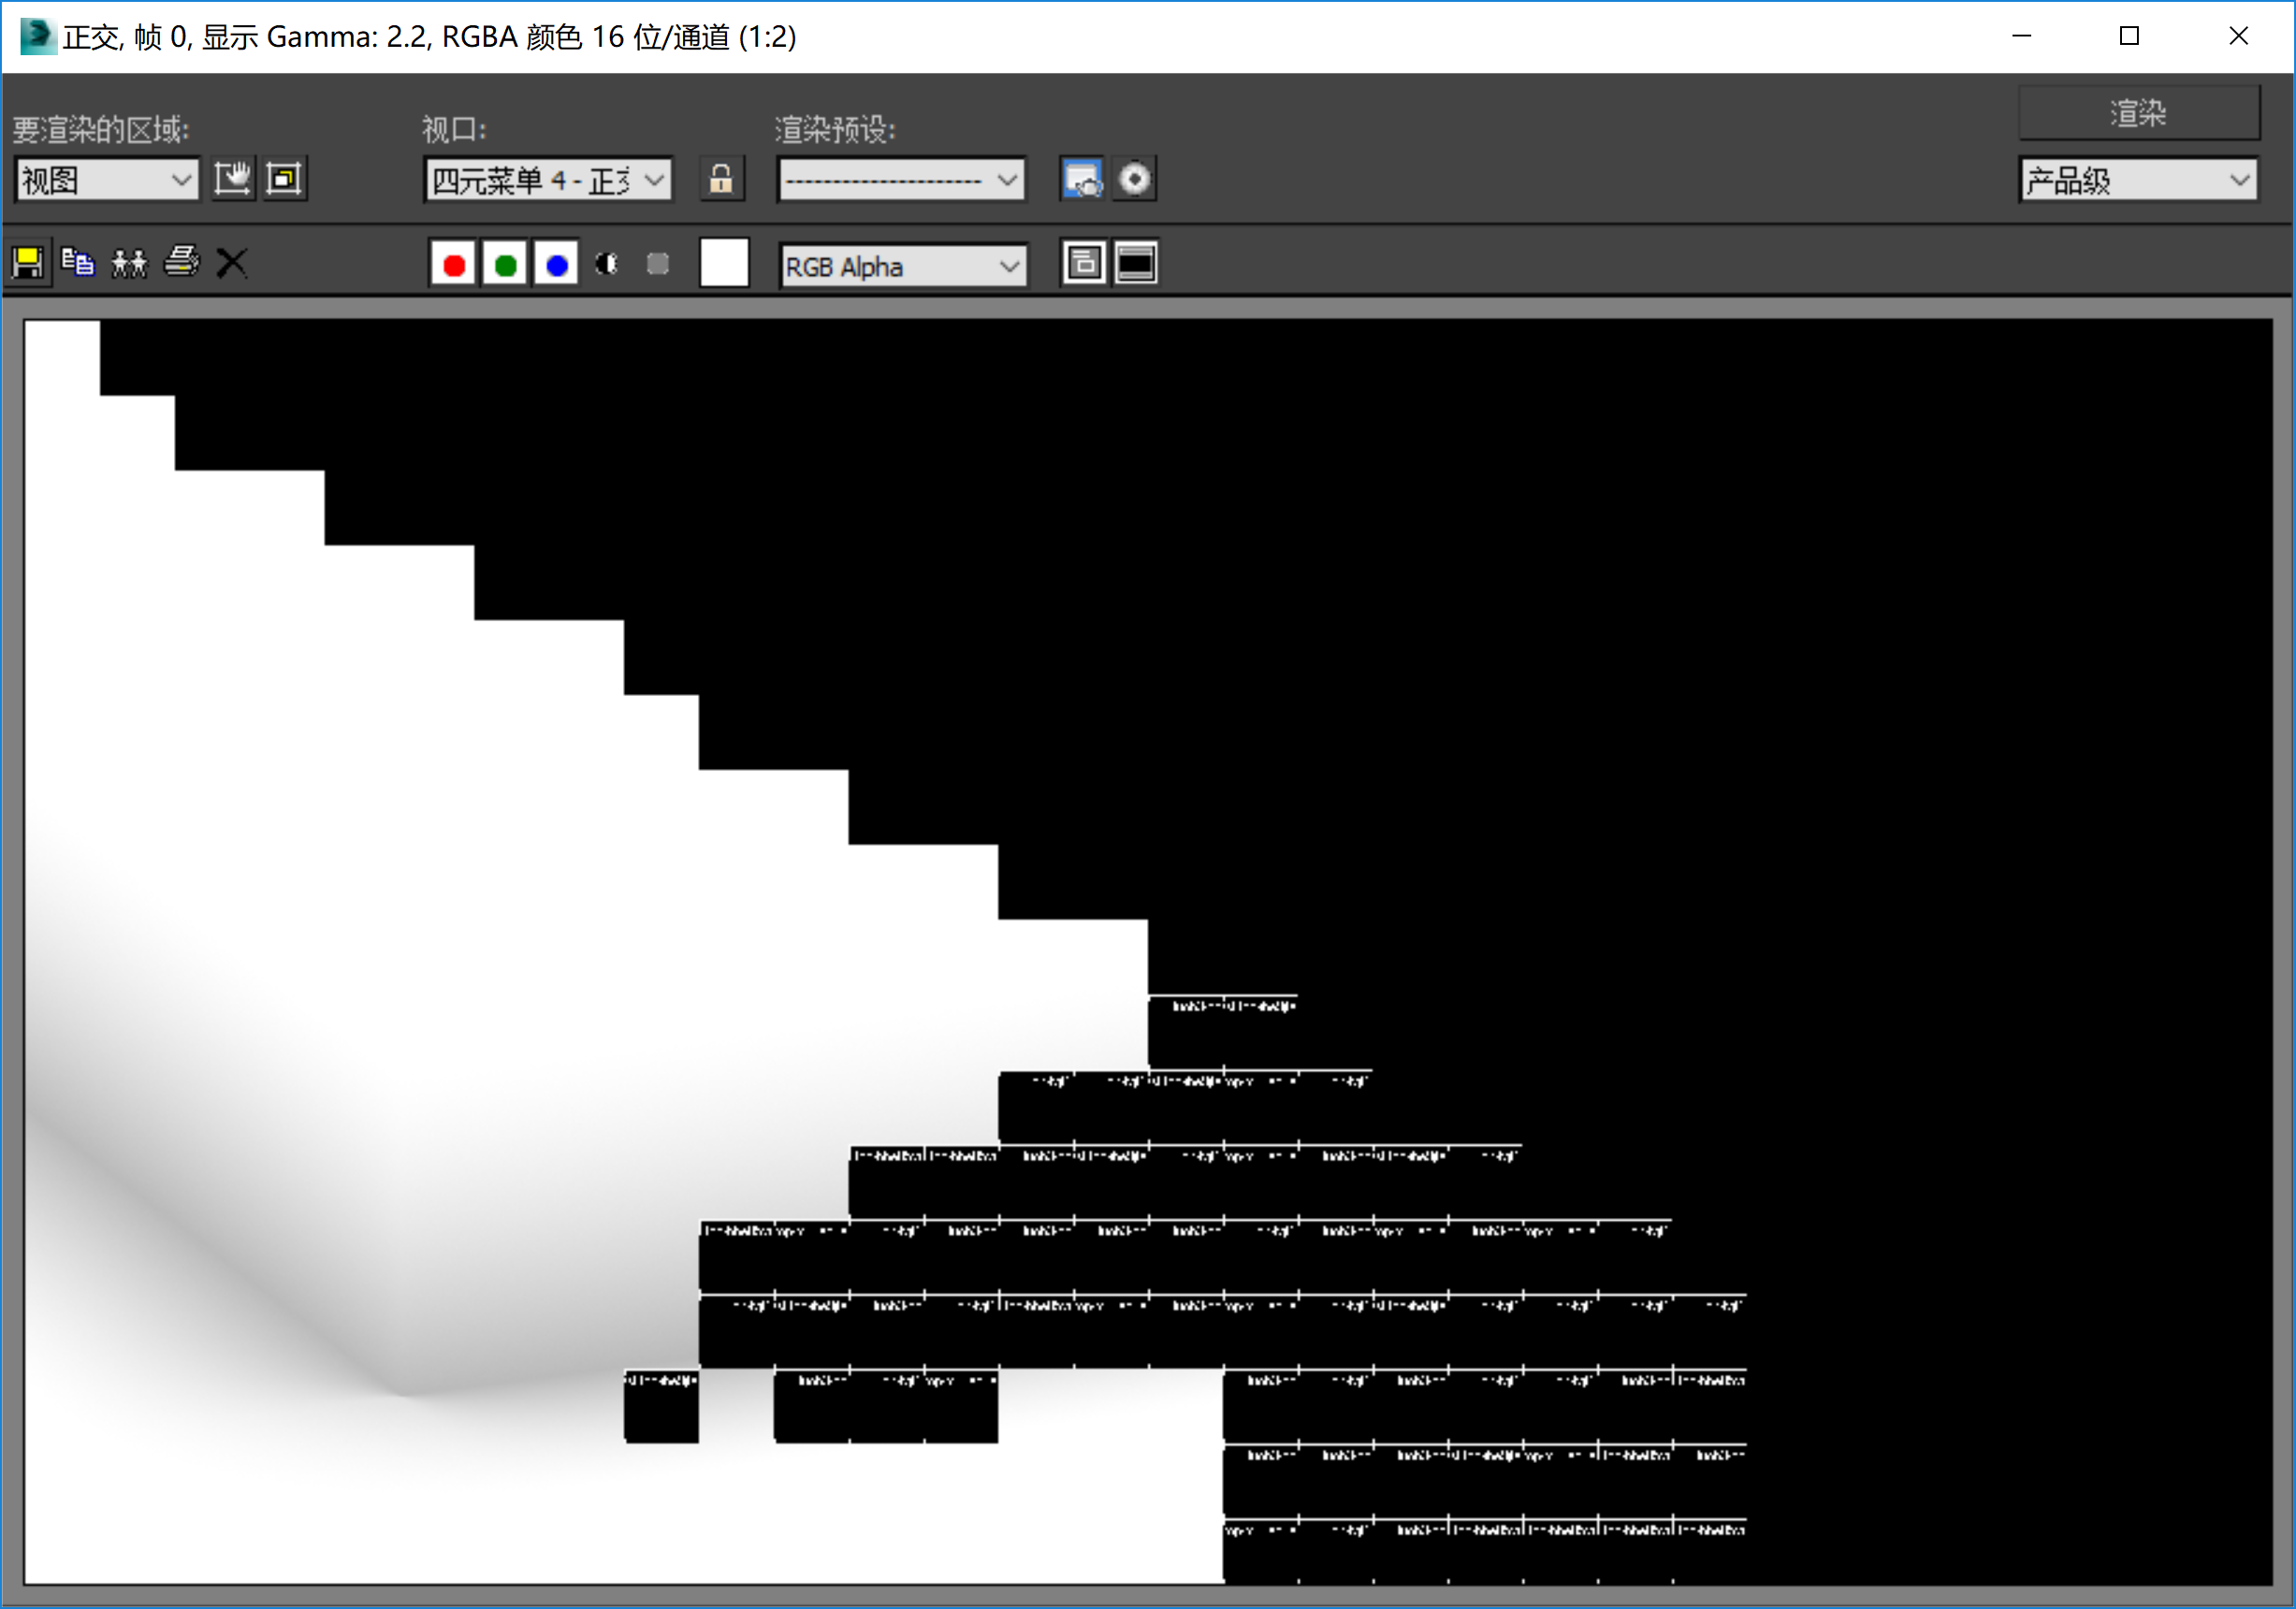
Task: Clear the frame buffer with the X
Action: coord(232,264)
